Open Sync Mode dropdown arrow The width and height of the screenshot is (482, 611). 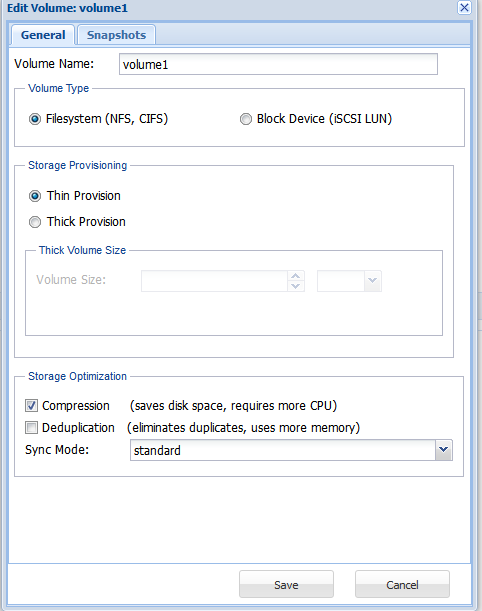coord(443,450)
